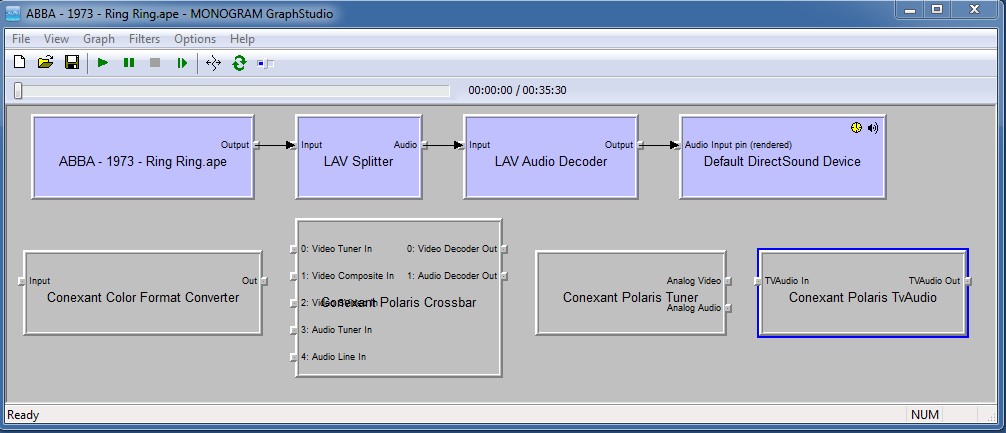Stop the graph playback

155,63
